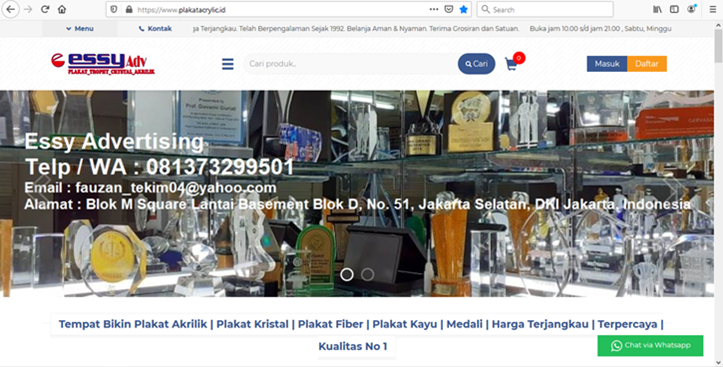Toggle the blue bookmark star
The height and width of the screenshot is (367, 723).
point(463,9)
